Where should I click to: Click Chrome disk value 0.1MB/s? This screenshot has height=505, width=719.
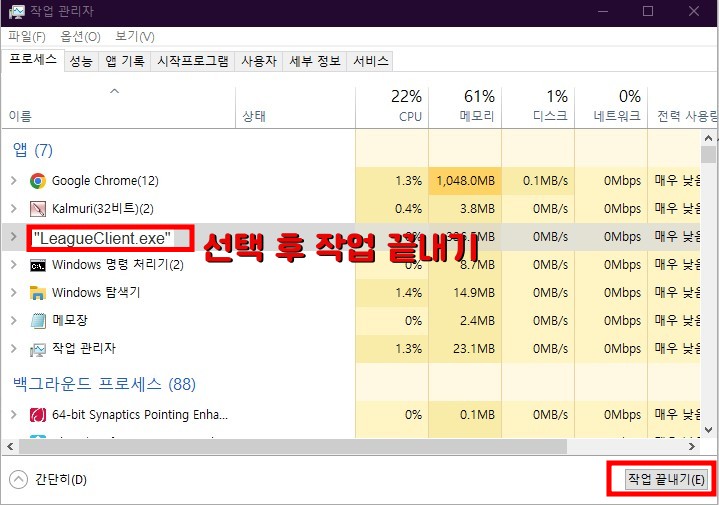[545, 181]
